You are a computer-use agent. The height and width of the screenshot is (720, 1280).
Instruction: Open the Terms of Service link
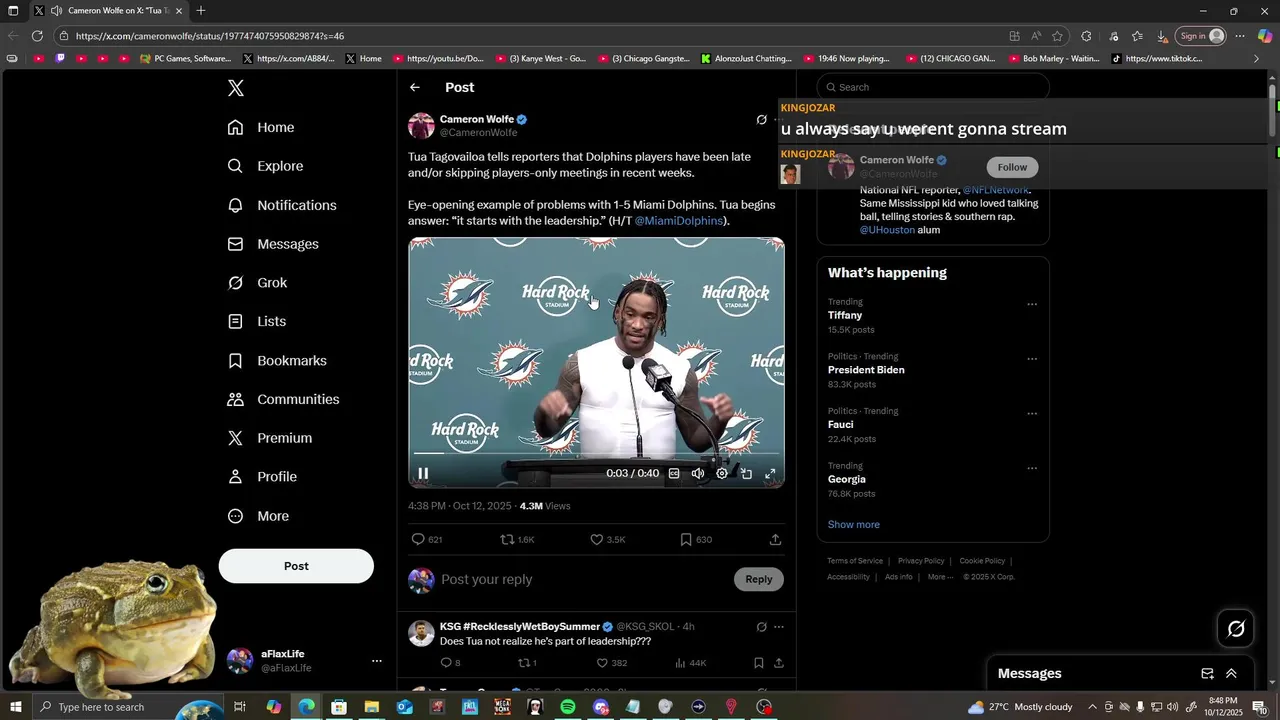(855, 561)
